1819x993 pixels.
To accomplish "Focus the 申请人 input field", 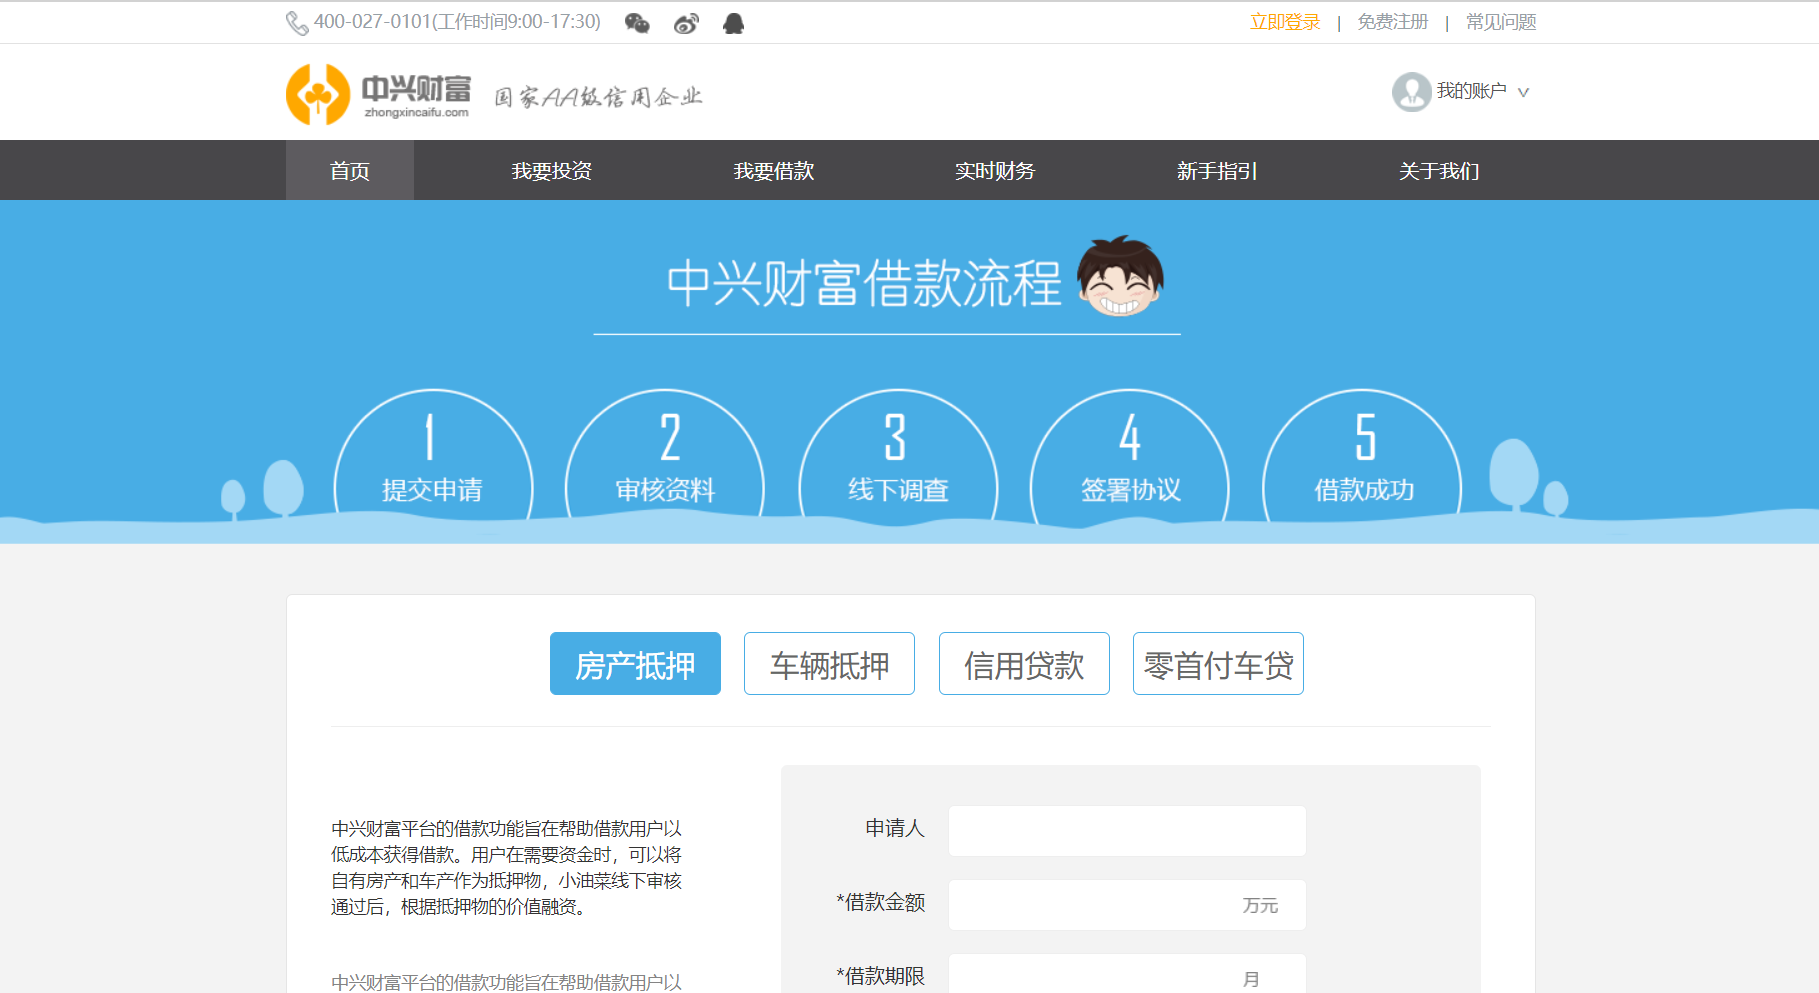I will coord(1127,831).
